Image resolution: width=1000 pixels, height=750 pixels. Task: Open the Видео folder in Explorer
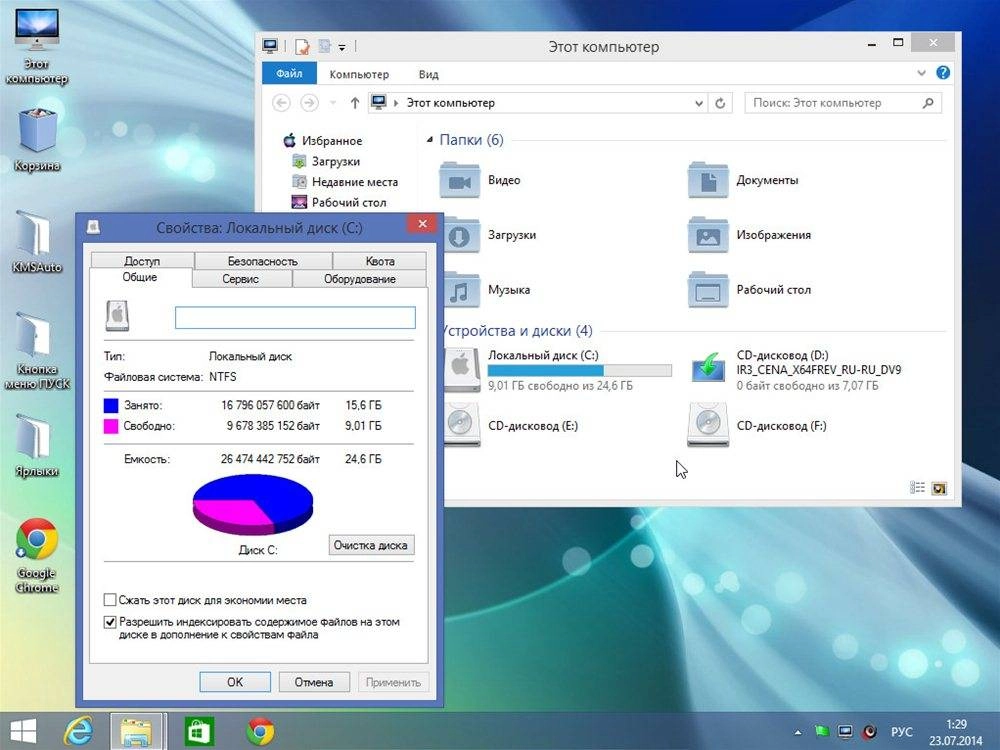coord(481,180)
